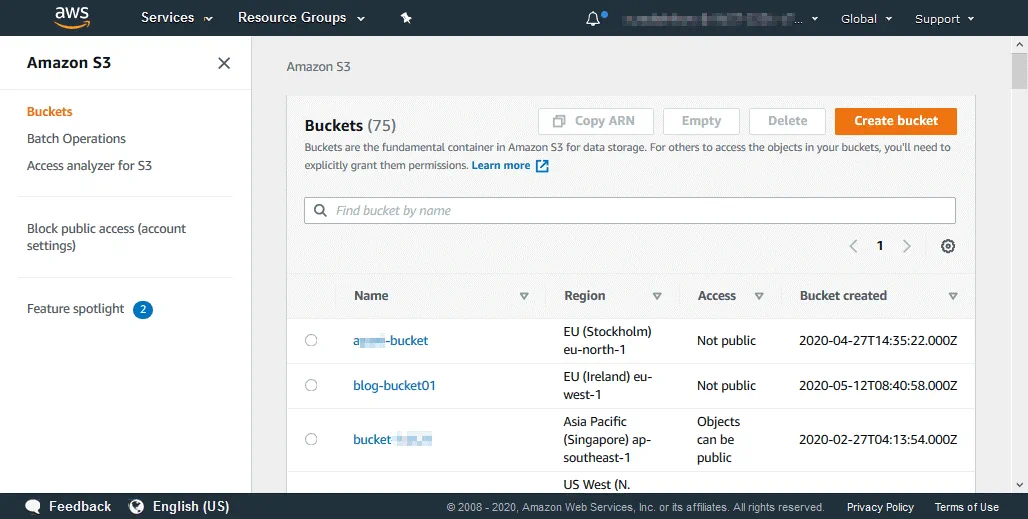Click the Create bucket button
This screenshot has width=1028, height=519.
pos(895,121)
